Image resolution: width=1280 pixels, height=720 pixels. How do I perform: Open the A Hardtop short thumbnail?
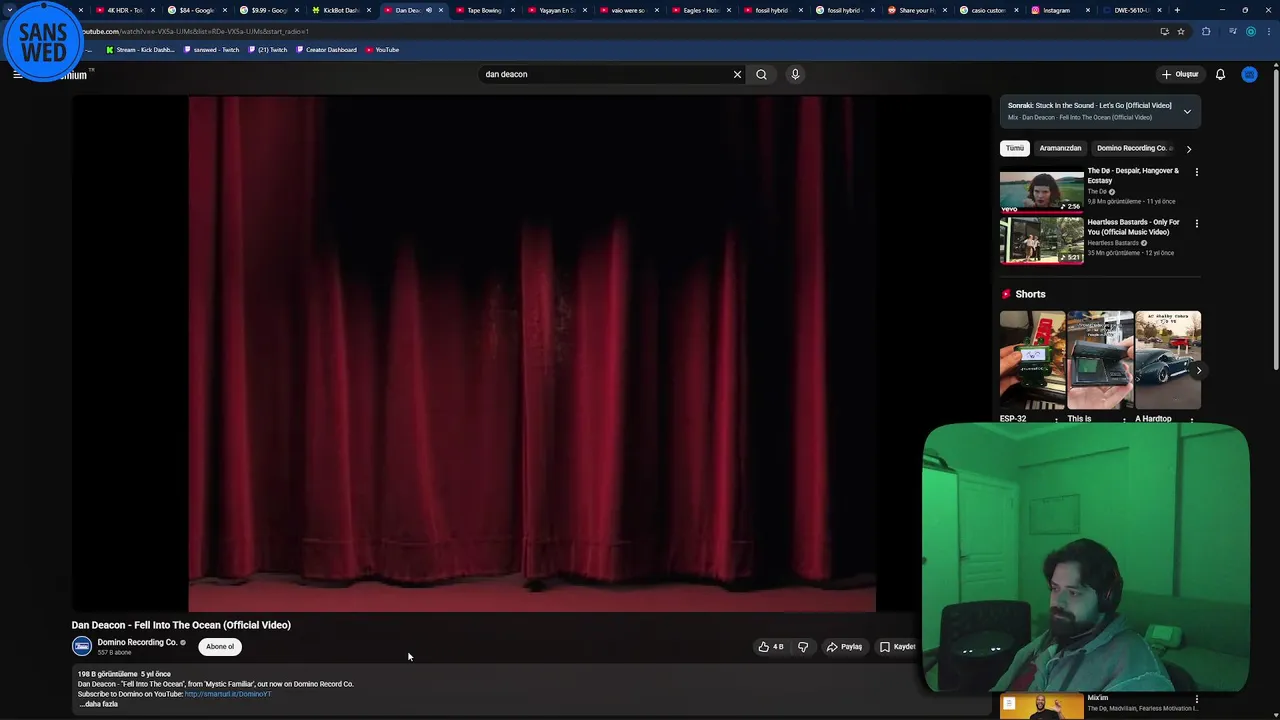(x=1168, y=360)
